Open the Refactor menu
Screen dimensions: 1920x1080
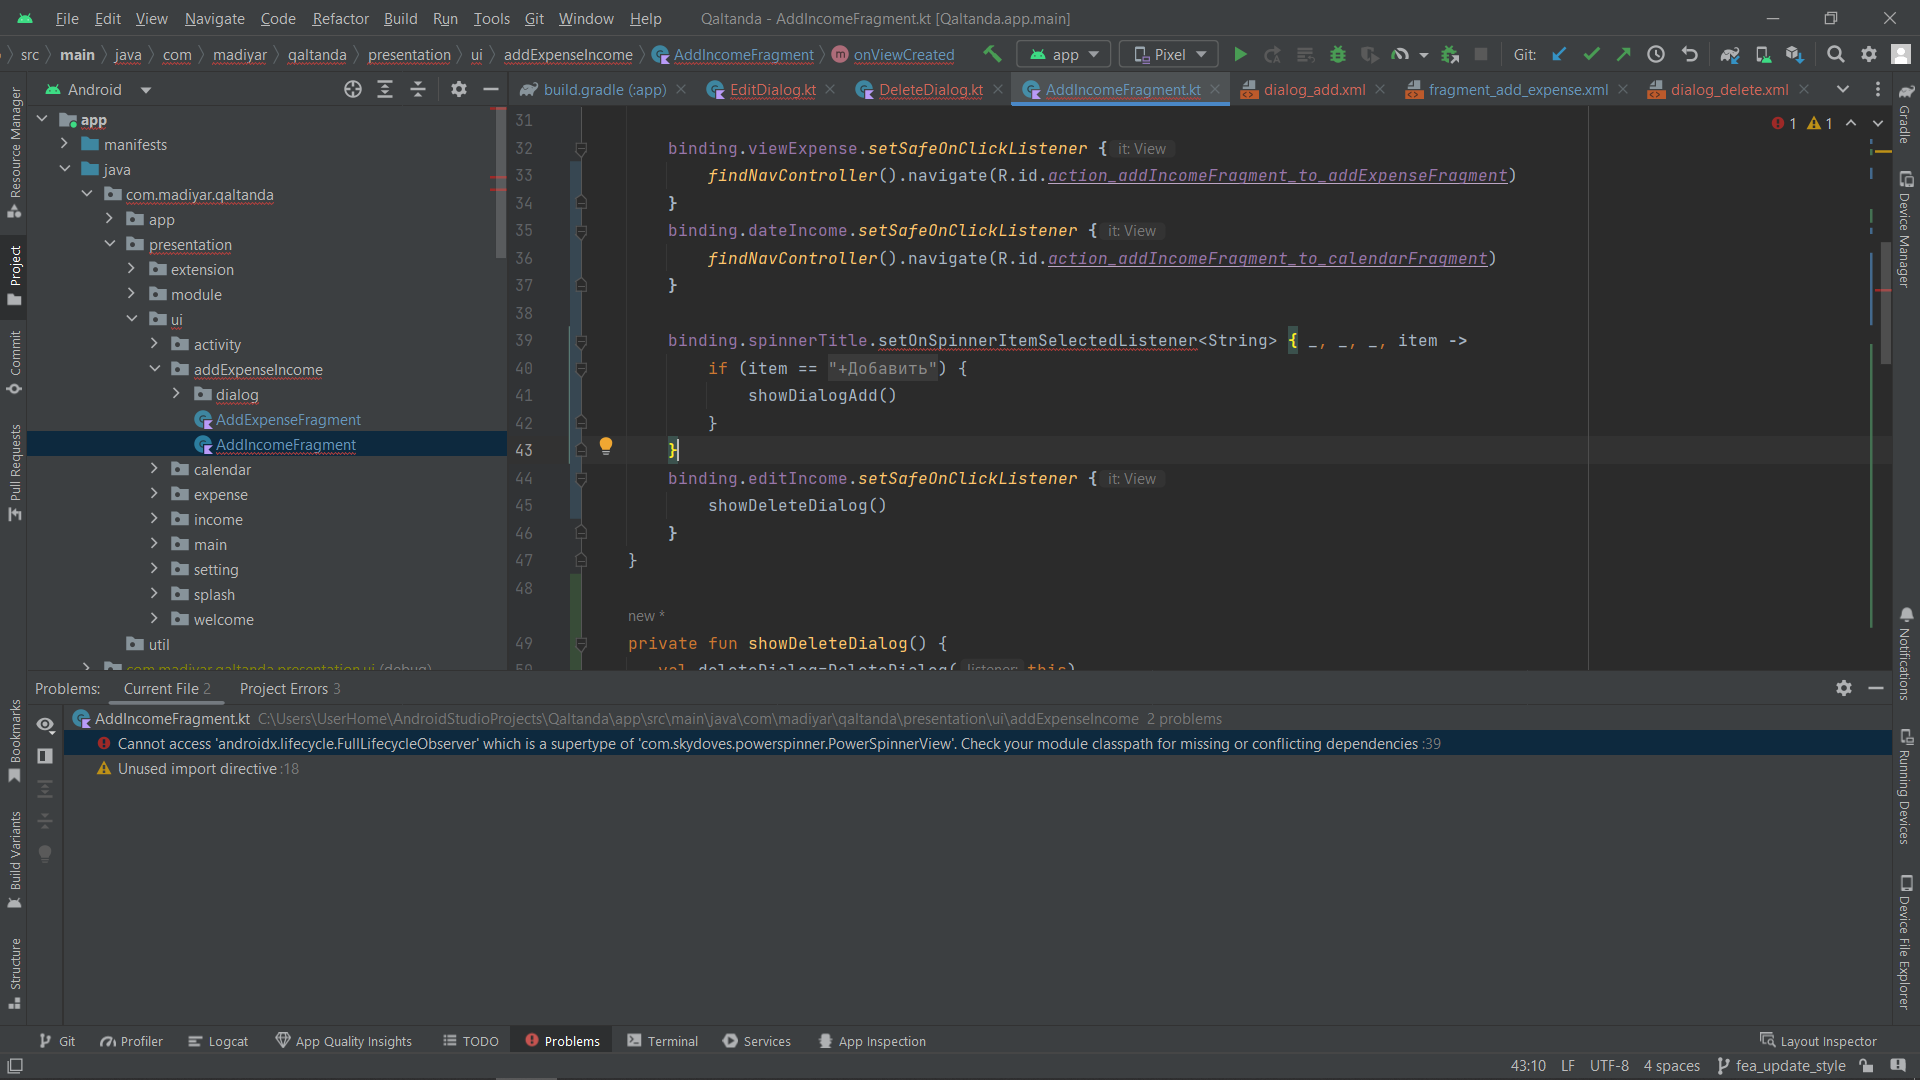pyautogui.click(x=340, y=18)
